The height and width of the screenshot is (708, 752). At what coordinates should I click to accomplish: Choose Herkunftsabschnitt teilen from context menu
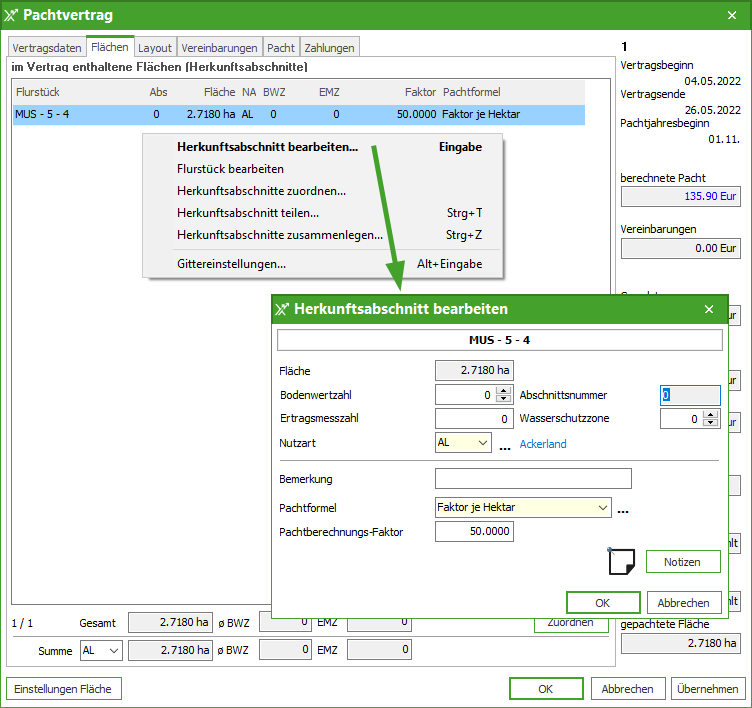[248, 213]
